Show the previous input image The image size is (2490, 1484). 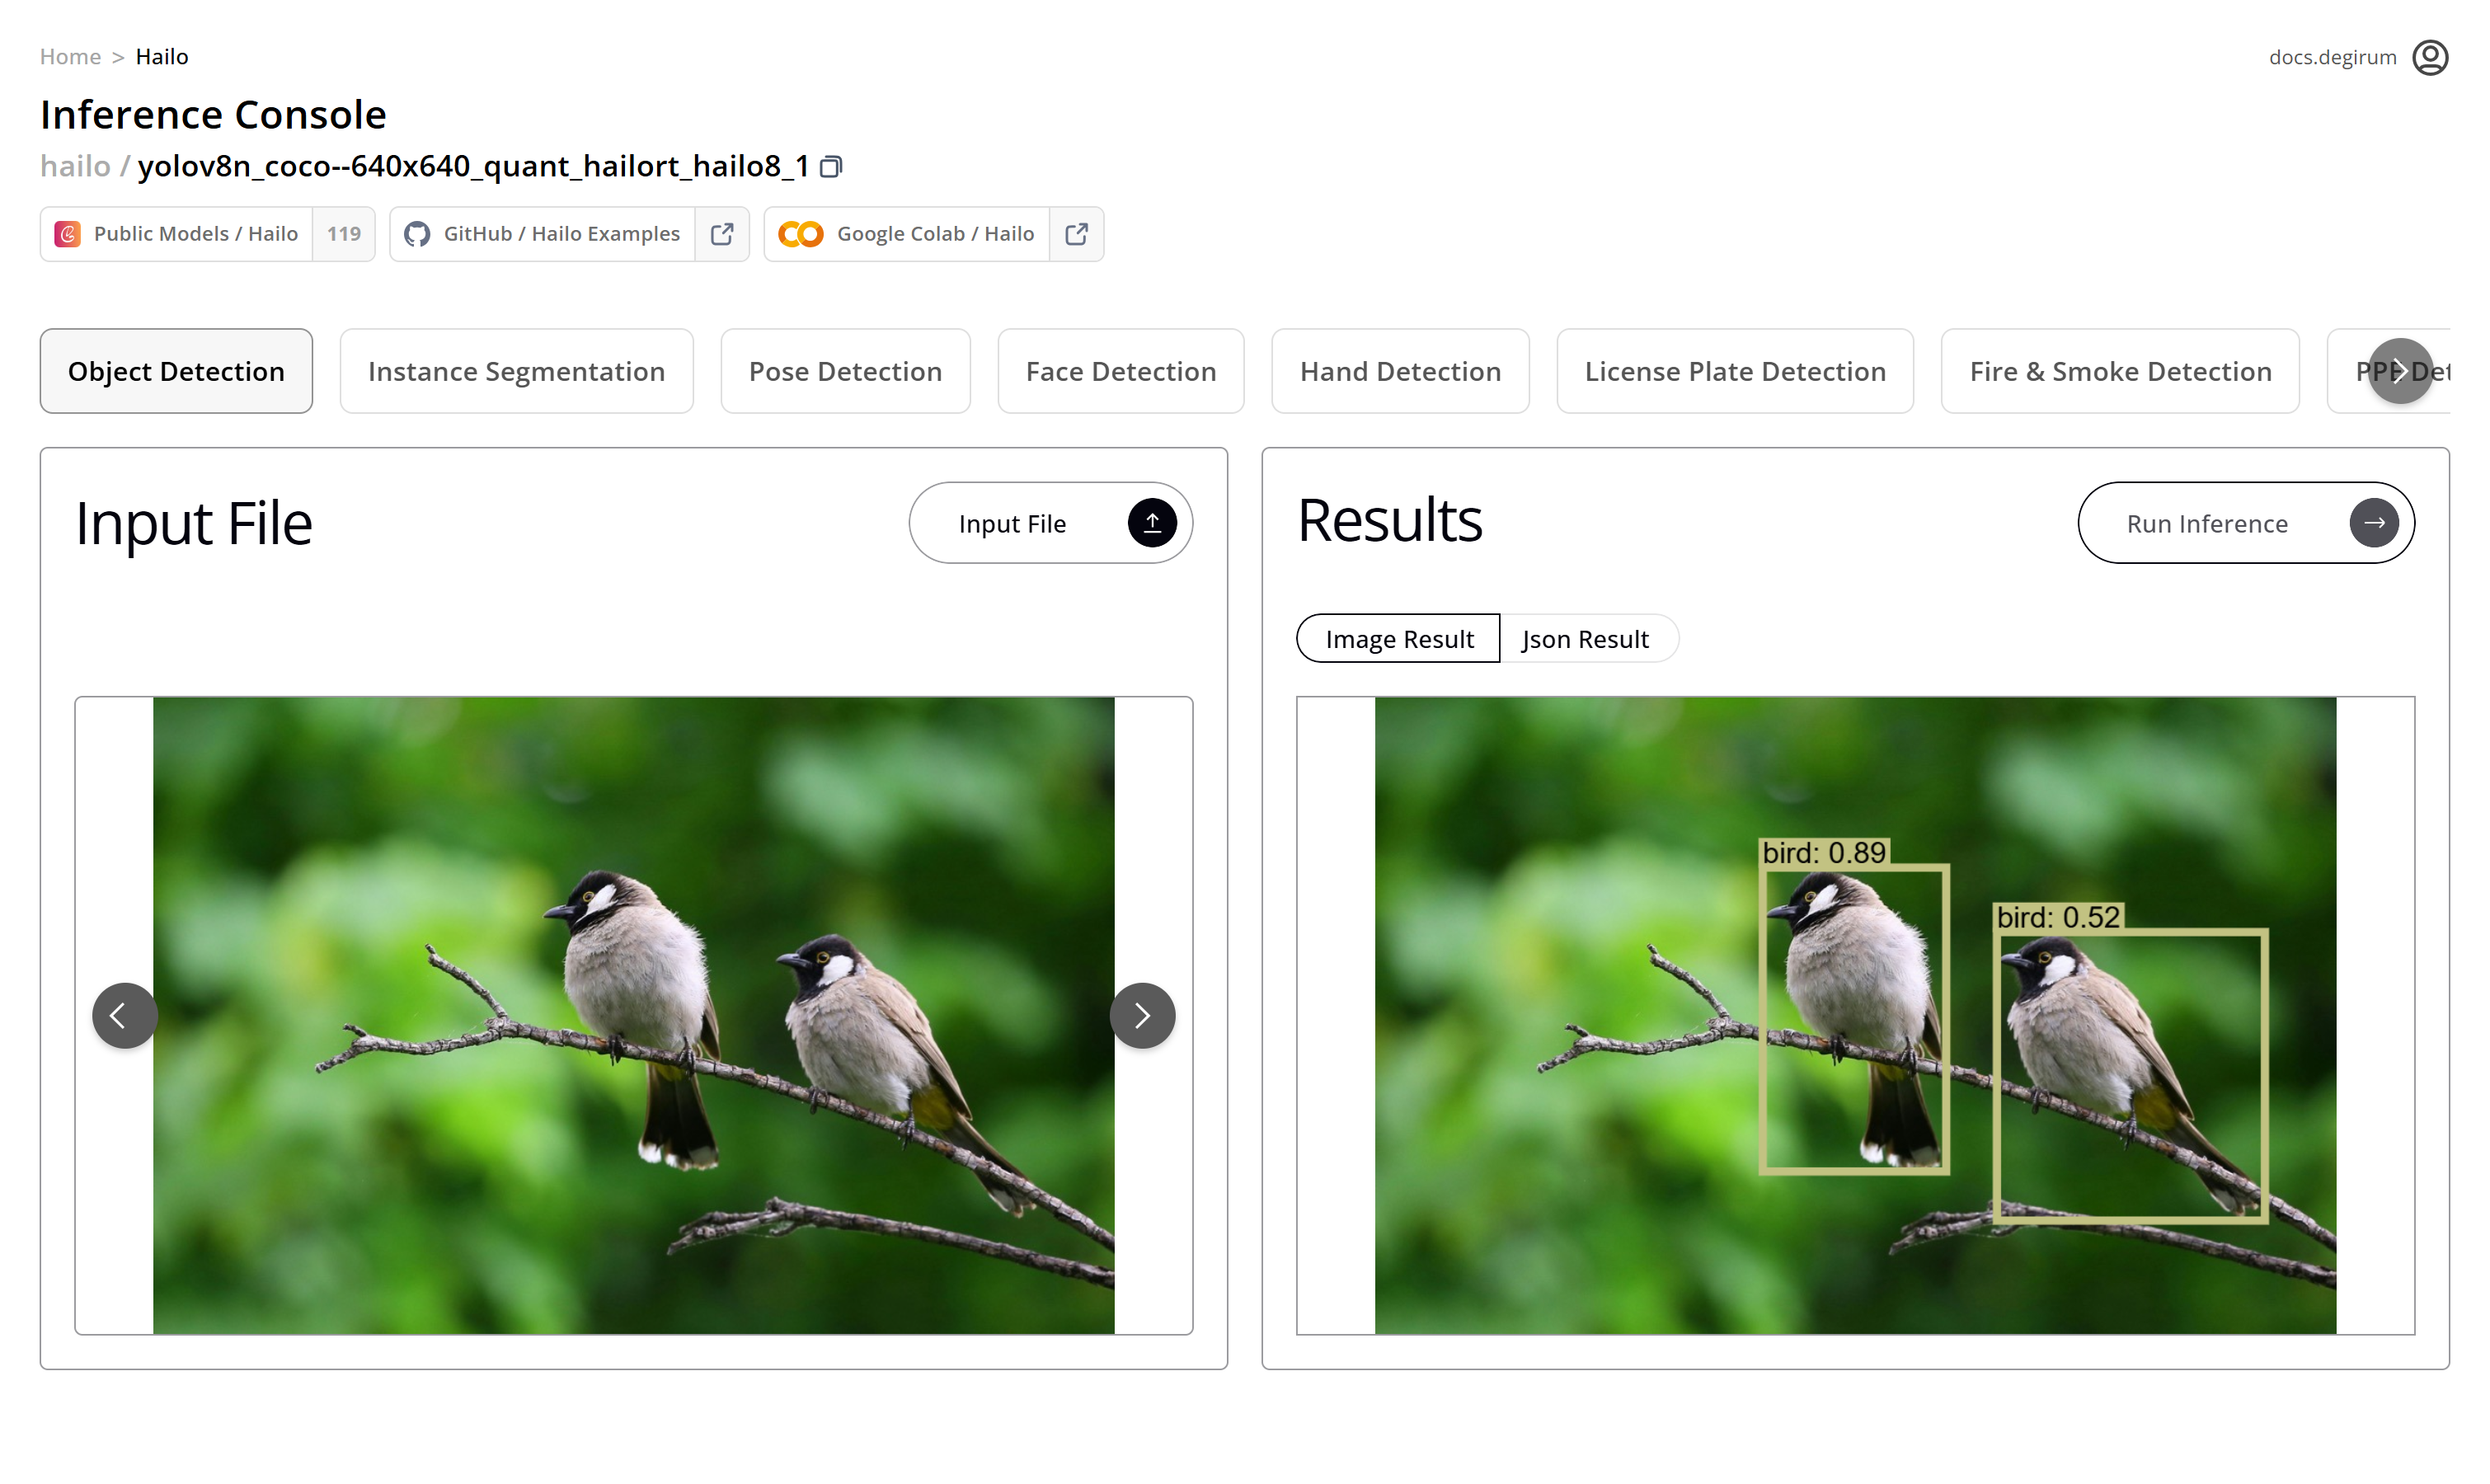pos(124,1016)
